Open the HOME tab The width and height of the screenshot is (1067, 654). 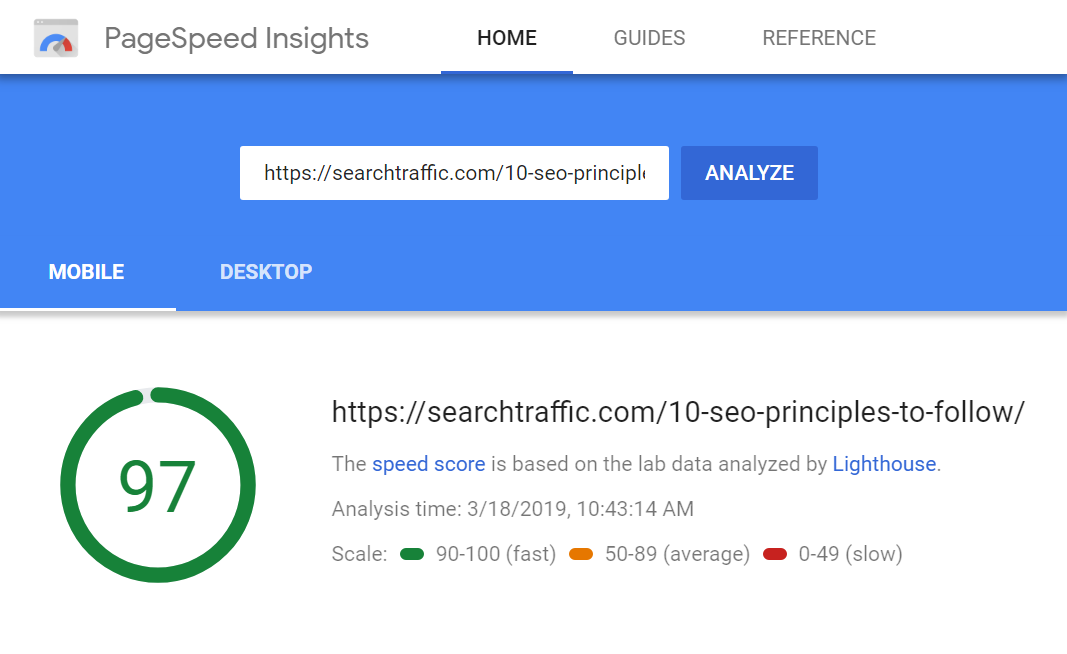pyautogui.click(x=507, y=38)
